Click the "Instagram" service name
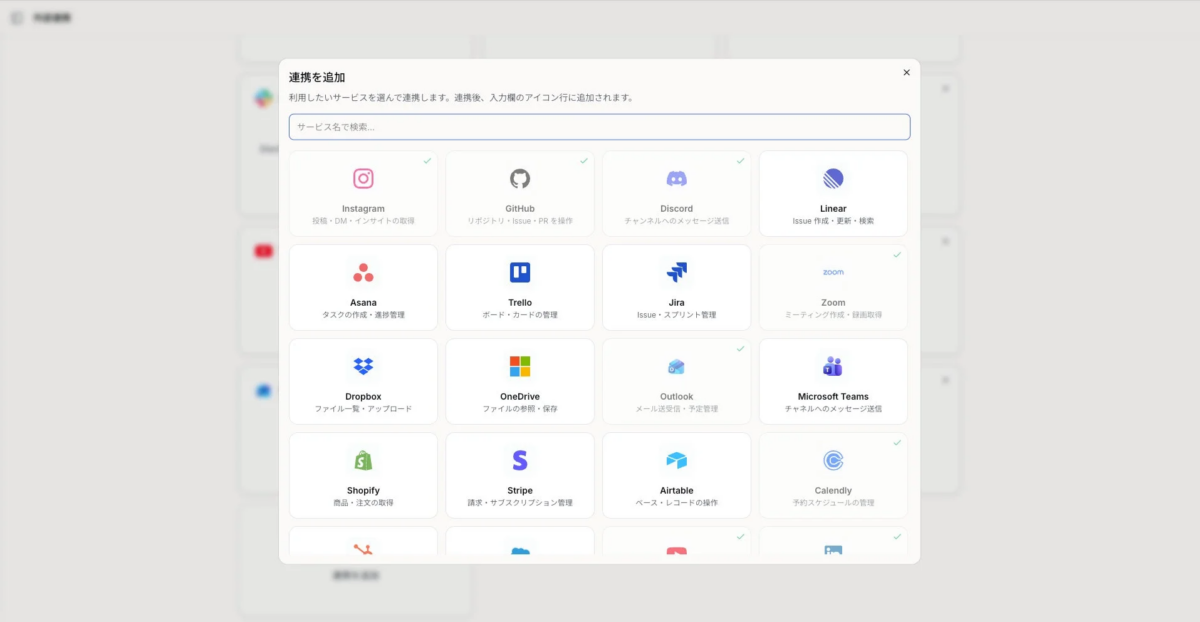The height and width of the screenshot is (622, 1200). coord(363,209)
